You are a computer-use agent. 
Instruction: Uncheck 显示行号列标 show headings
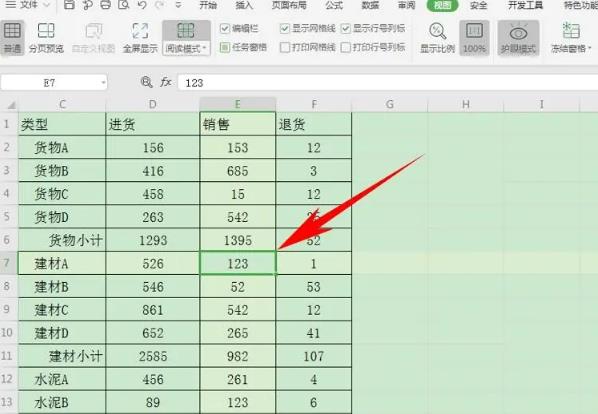[346, 29]
